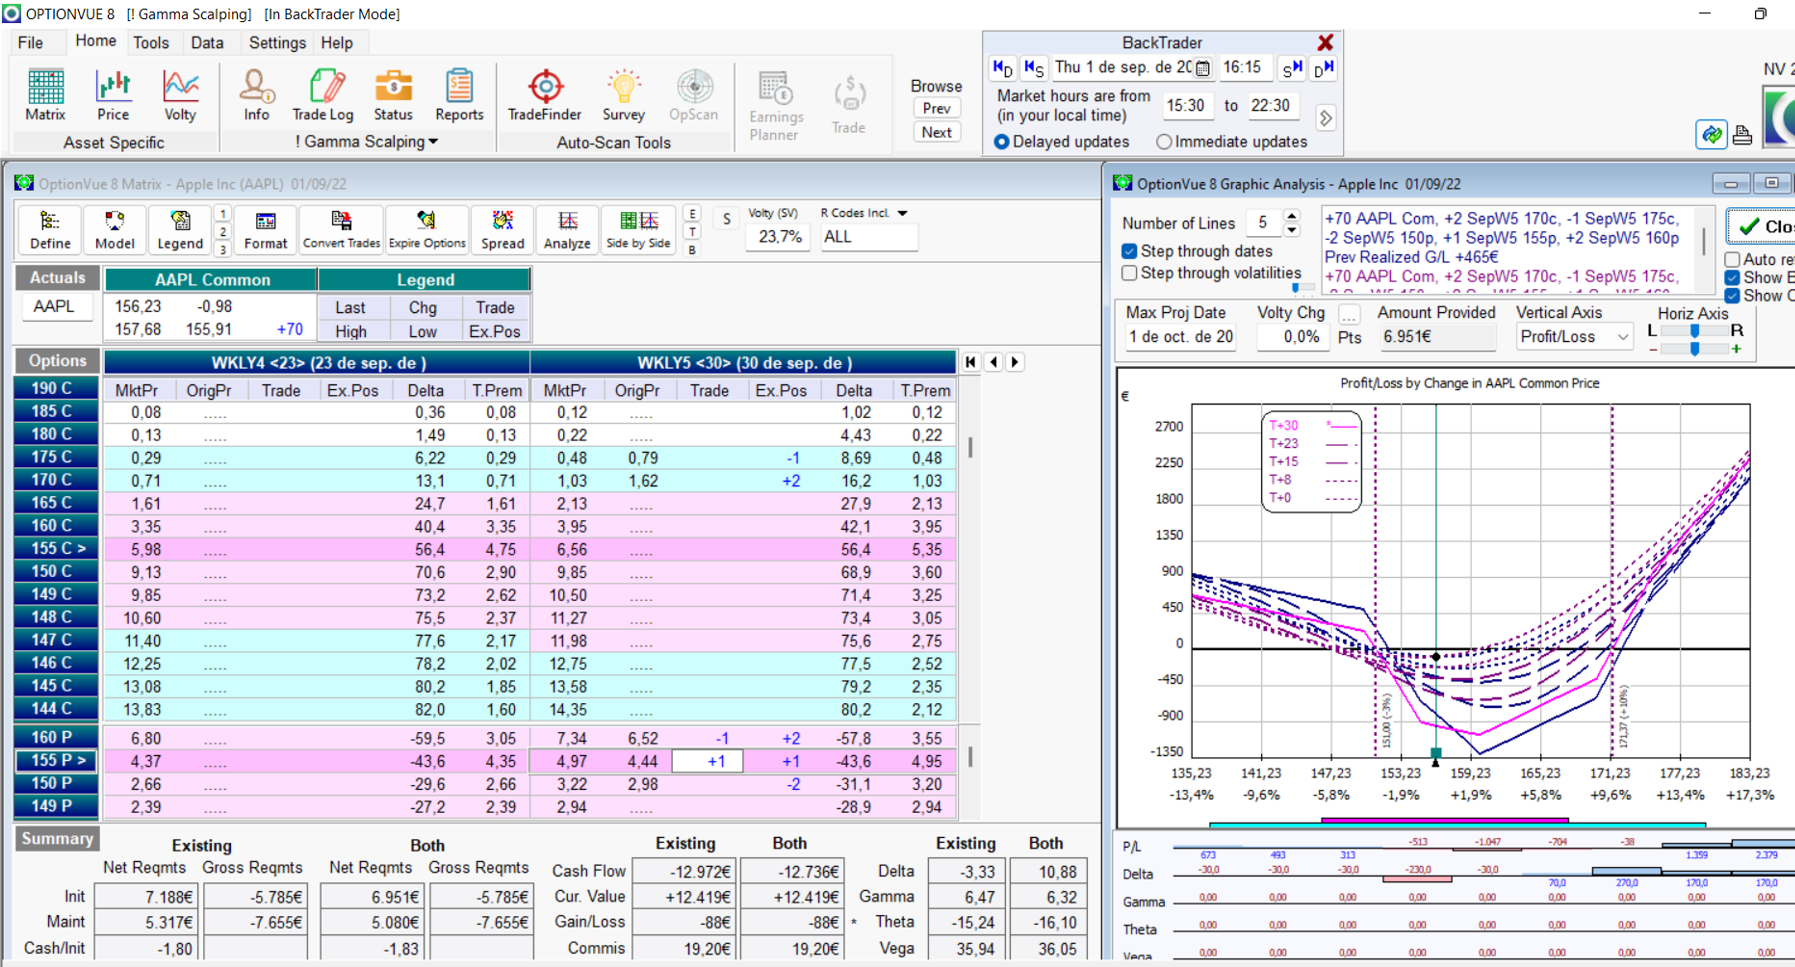This screenshot has width=1795, height=967.
Task: Click the 155 P WKLY5 Trade cell
Action: [707, 761]
